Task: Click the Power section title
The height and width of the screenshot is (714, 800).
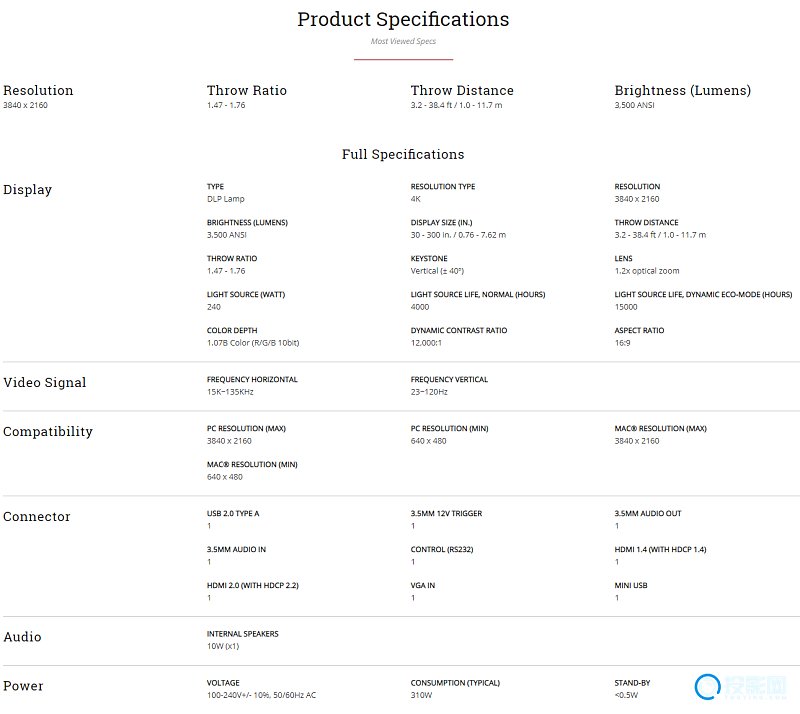Action: click(23, 686)
